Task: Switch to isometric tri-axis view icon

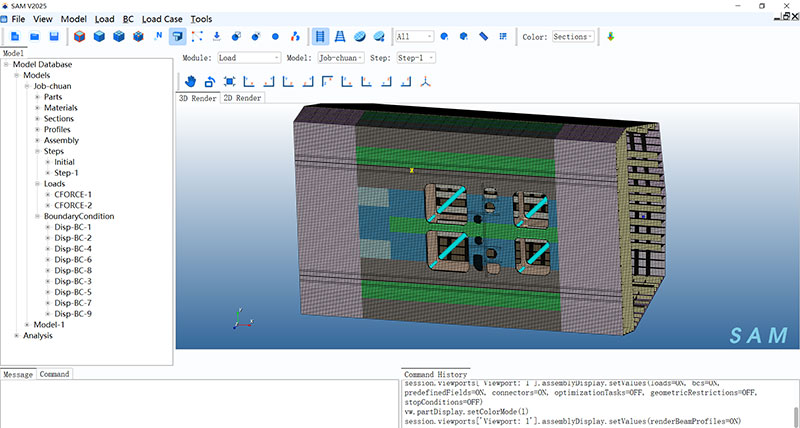Action: coord(426,82)
